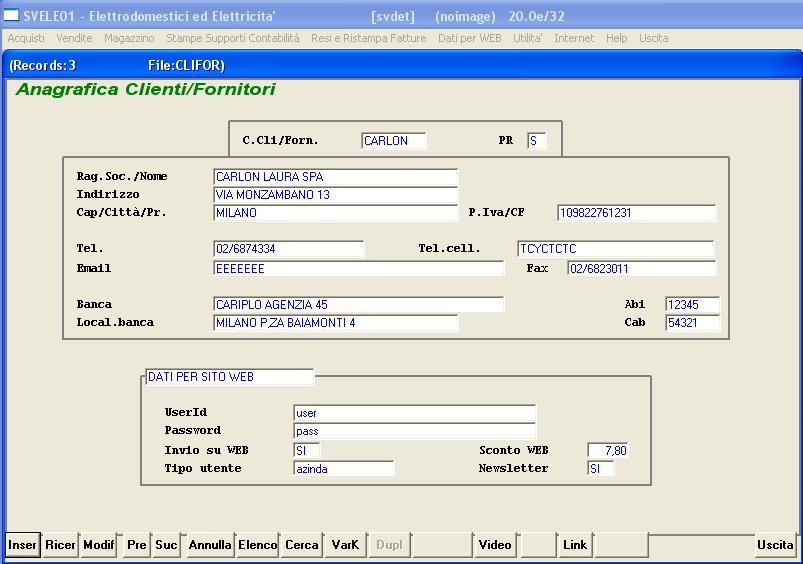Click the Password field containing pass
Screen dimensions: 803x564
click(x=414, y=431)
